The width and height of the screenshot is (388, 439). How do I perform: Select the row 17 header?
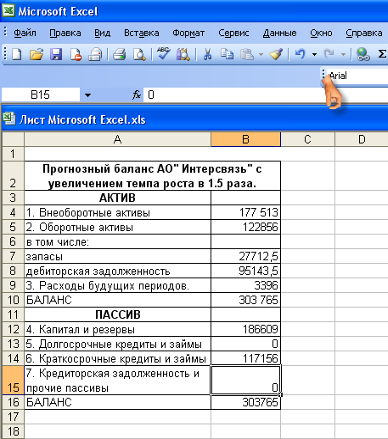point(13,417)
